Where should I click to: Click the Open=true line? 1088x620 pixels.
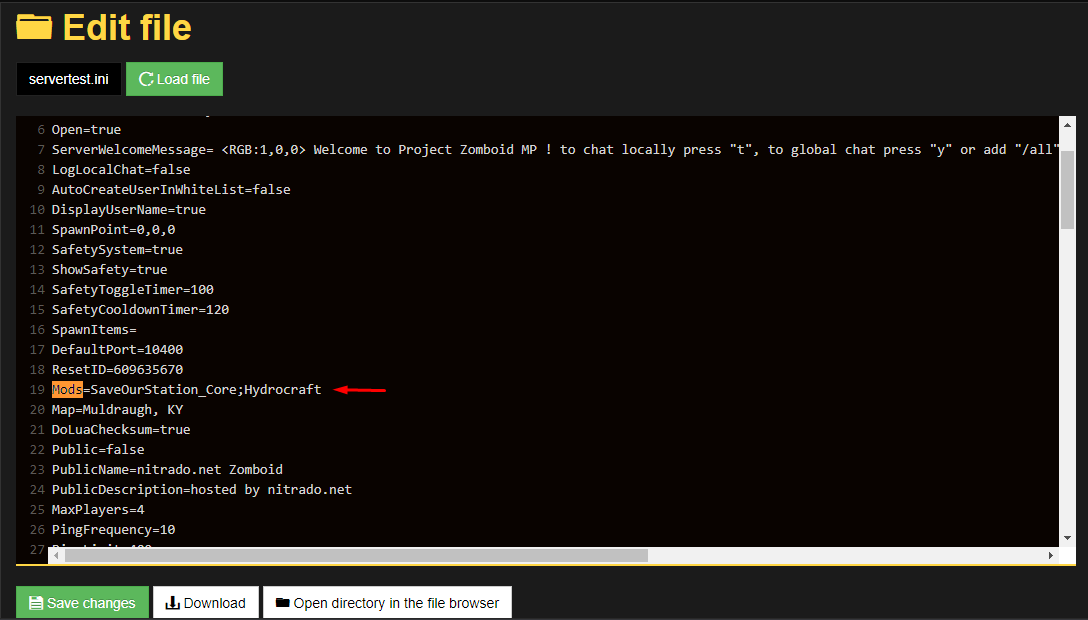click(86, 130)
